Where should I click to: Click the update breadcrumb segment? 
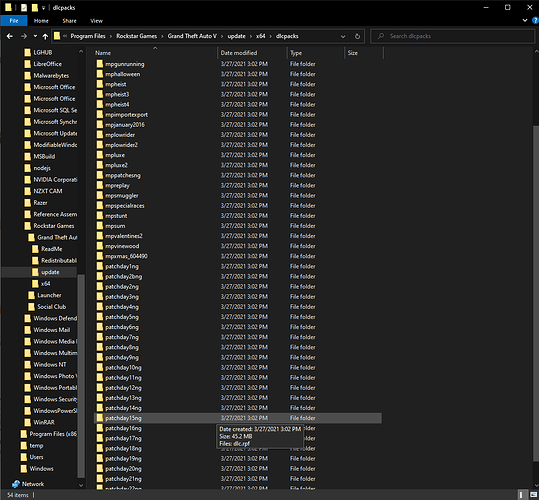point(236,36)
